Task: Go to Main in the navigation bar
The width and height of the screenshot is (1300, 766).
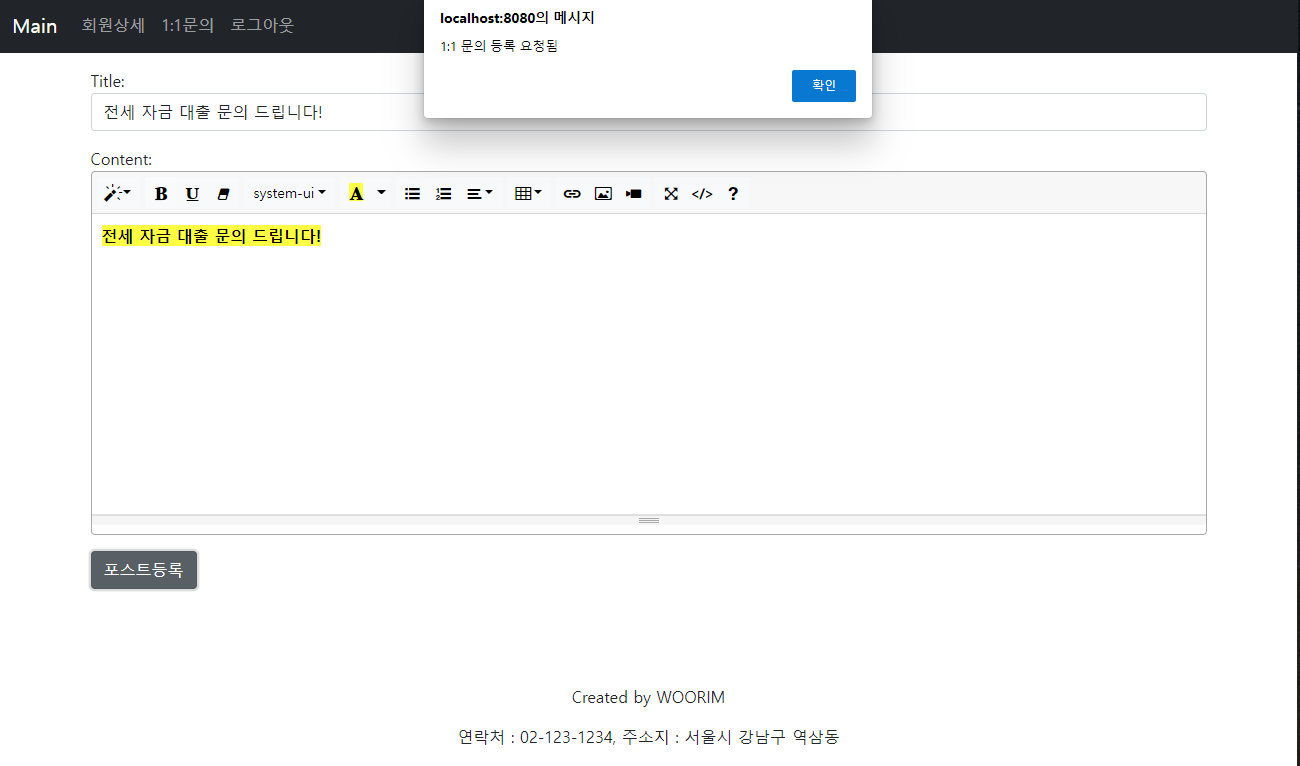Action: pos(35,26)
